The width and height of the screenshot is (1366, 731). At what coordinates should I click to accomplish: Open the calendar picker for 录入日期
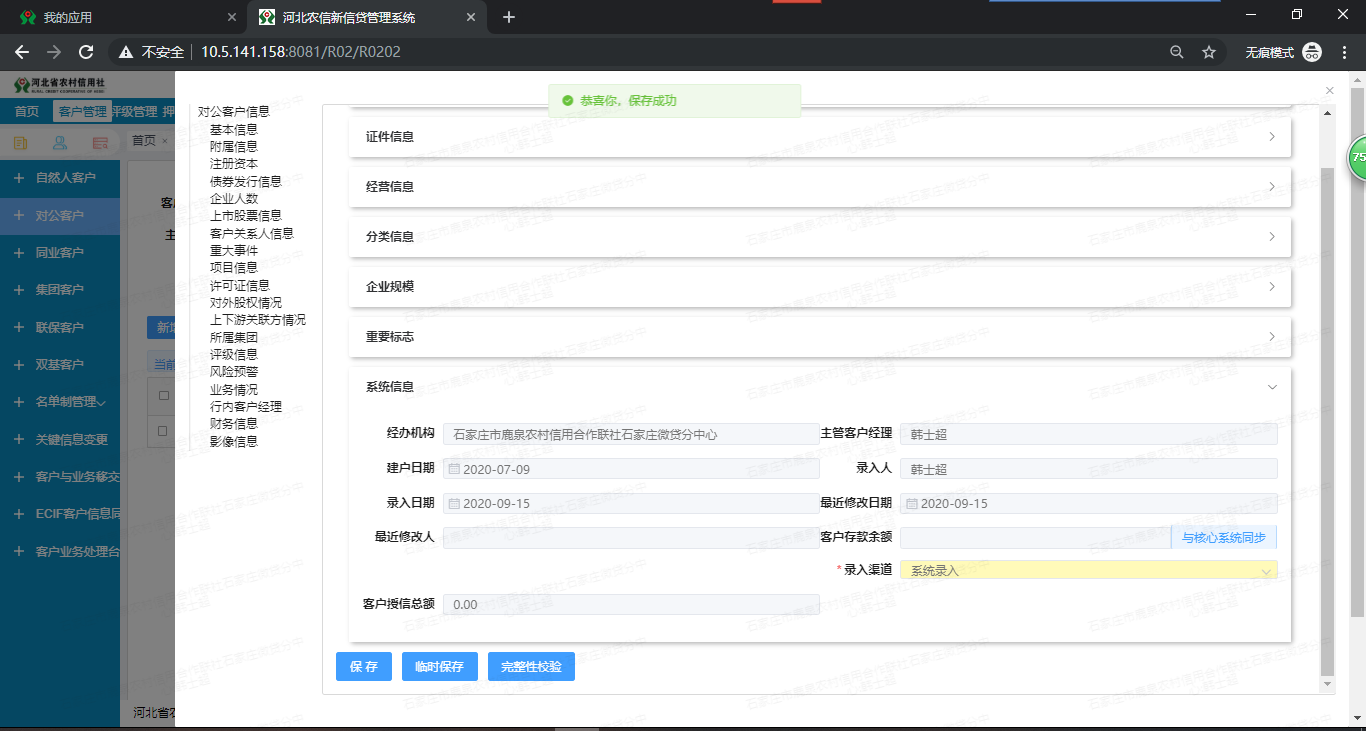(454, 503)
